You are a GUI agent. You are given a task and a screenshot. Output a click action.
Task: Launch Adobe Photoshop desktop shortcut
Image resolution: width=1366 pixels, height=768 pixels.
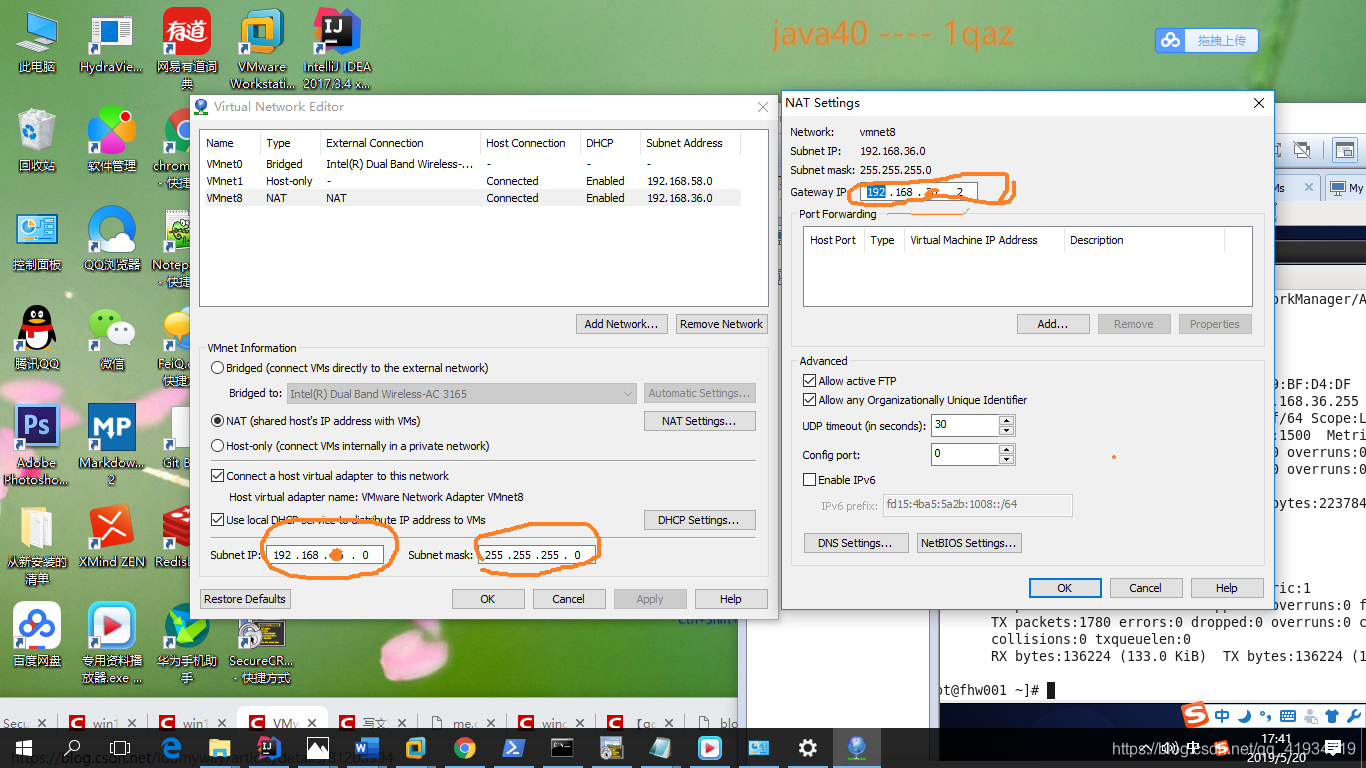37,445
